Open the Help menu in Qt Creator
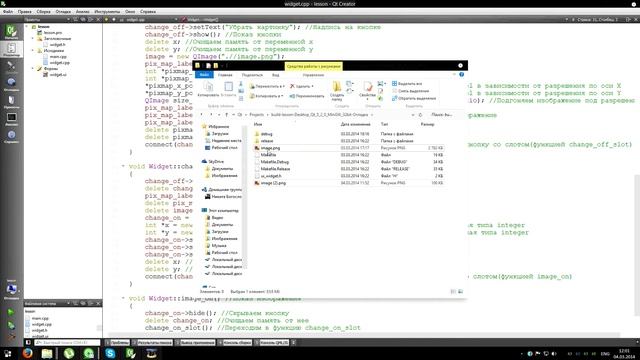This screenshot has height=360, width=640. 148,12
